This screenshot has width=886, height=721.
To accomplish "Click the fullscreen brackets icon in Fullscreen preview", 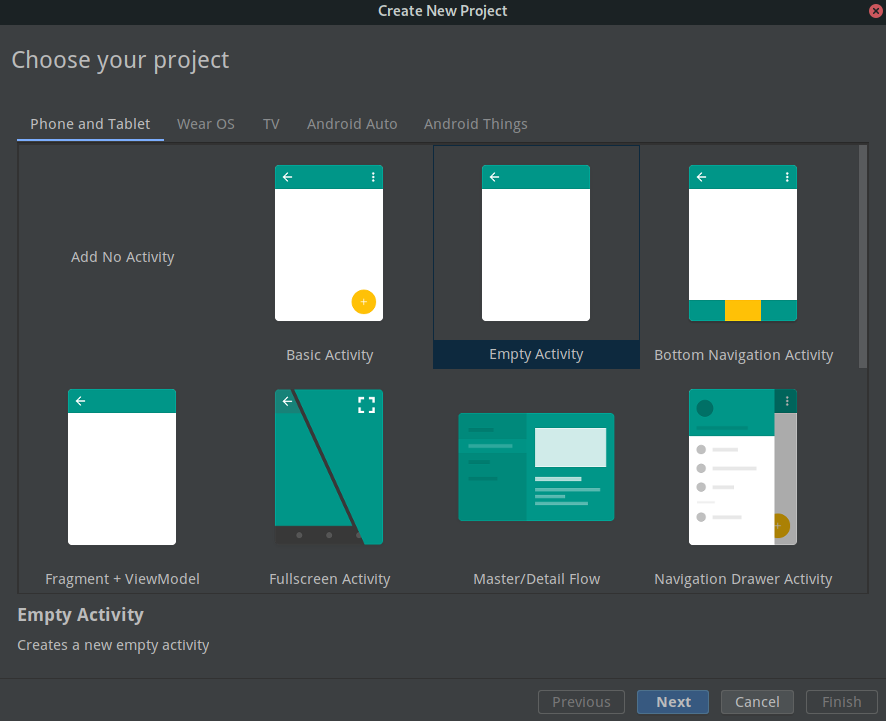I will (366, 405).
